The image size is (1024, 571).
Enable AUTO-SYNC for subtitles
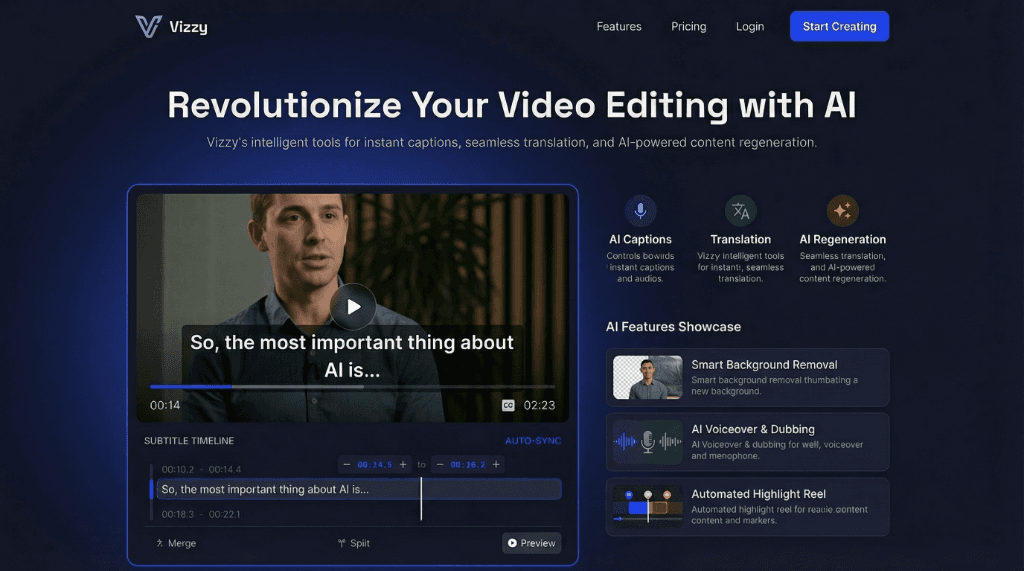pyautogui.click(x=533, y=441)
